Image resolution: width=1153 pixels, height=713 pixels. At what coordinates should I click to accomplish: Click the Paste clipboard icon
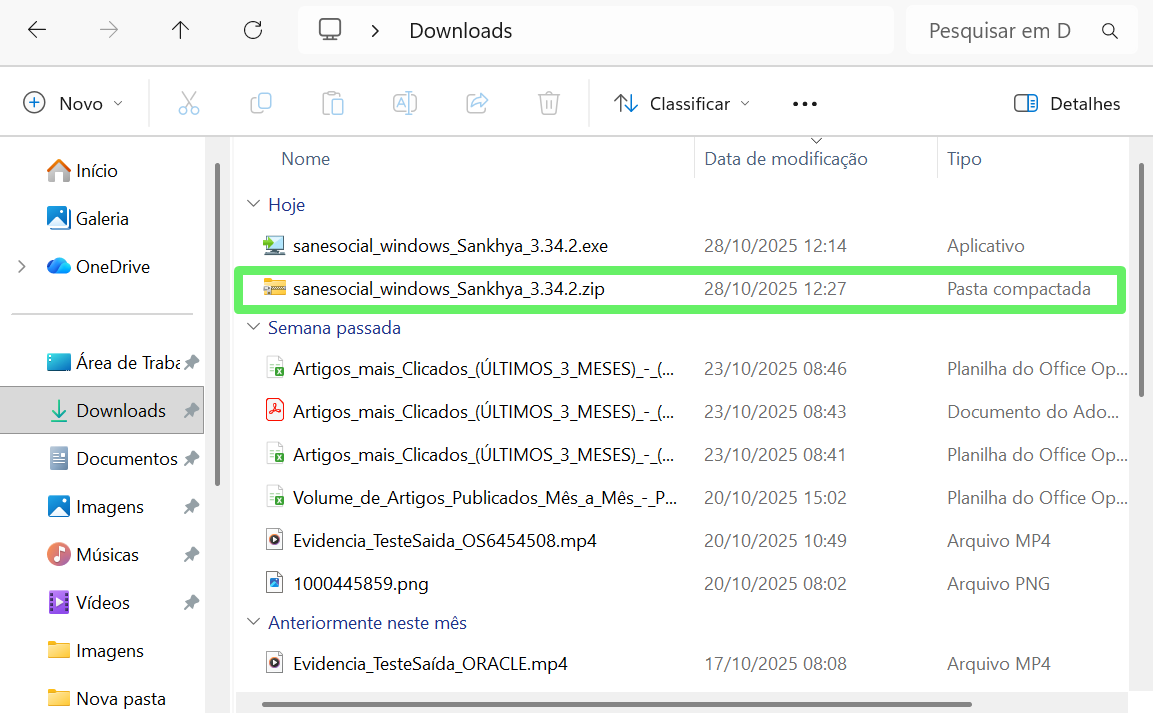coord(332,104)
